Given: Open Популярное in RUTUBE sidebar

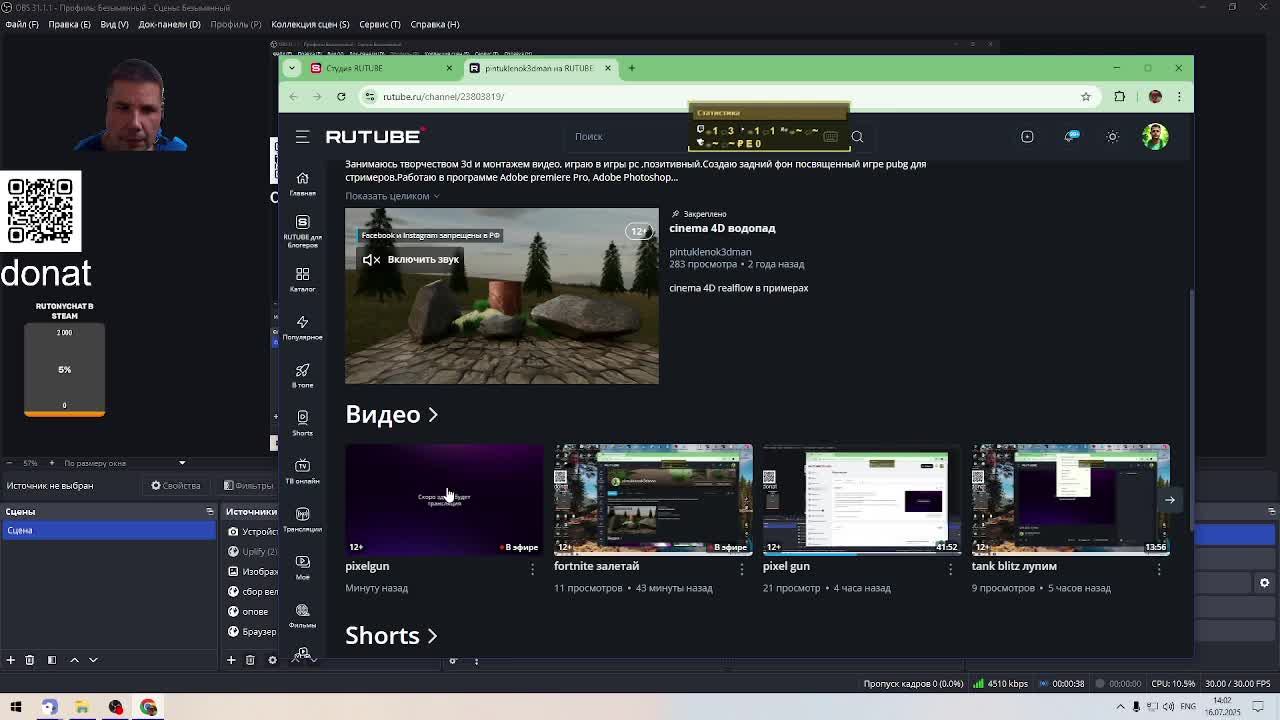Looking at the screenshot, I should click(302, 327).
